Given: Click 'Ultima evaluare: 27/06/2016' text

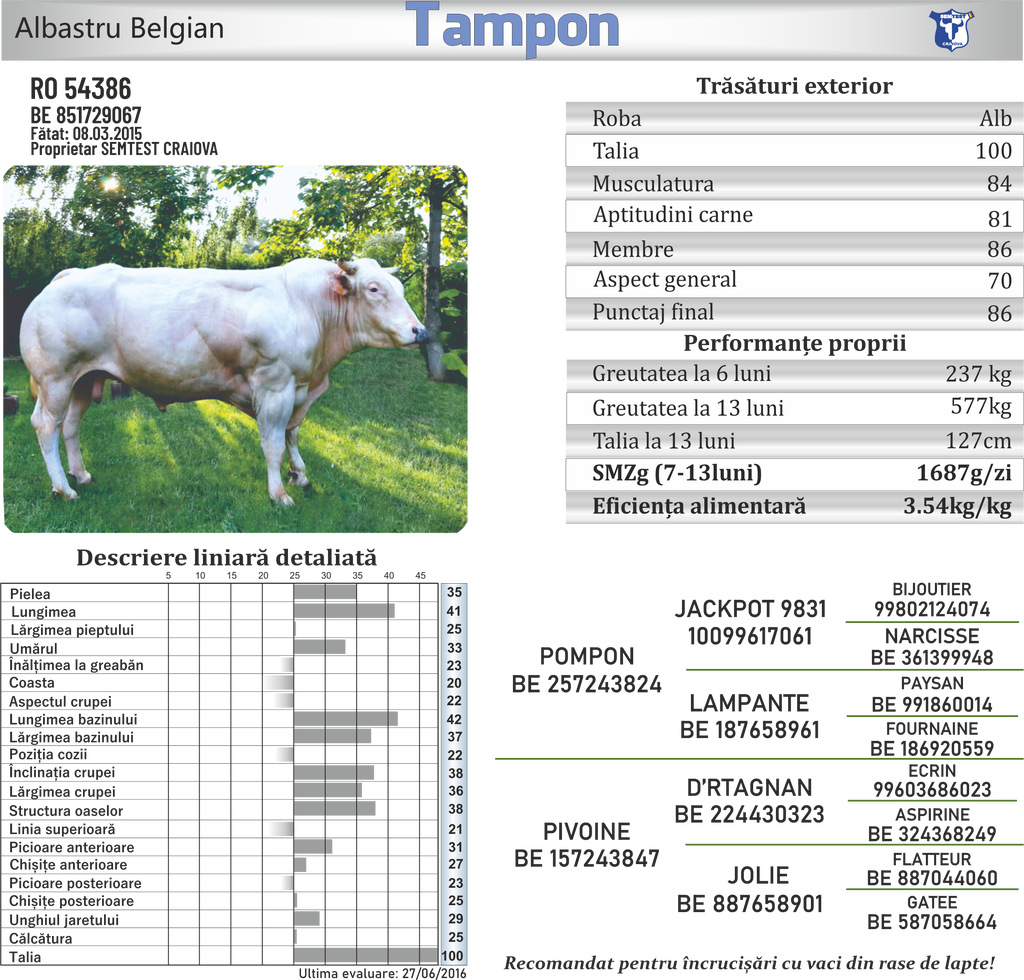Looking at the screenshot, I should (x=383, y=973).
